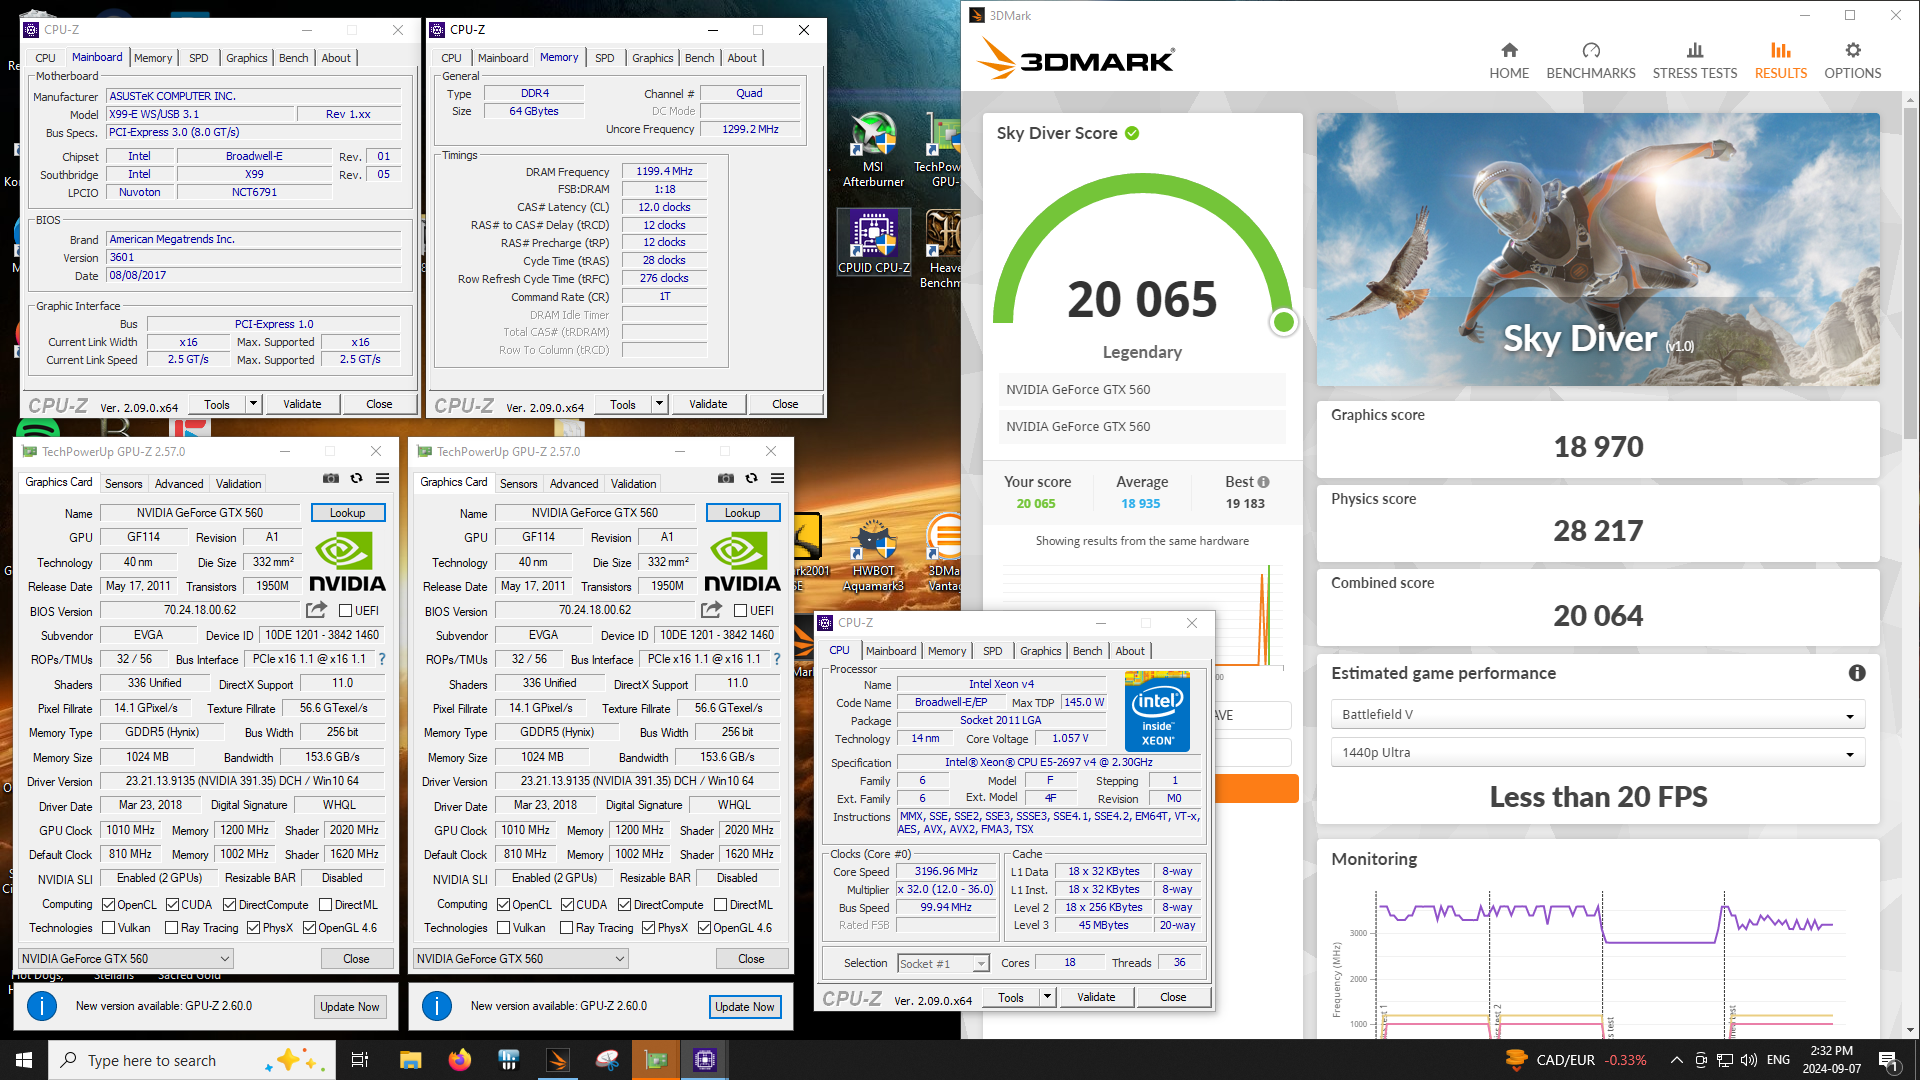
Task: Click the Windows search box on taskbar
Action: [190, 1060]
